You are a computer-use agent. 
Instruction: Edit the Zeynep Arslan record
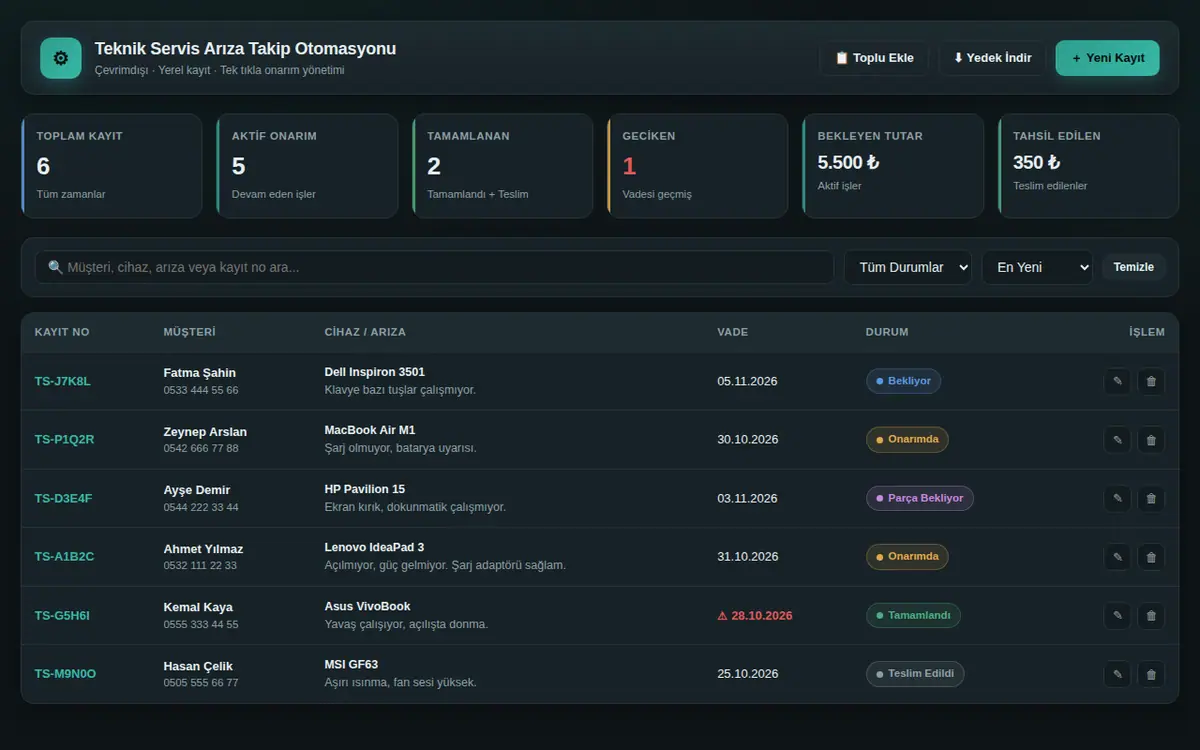[x=1117, y=440]
